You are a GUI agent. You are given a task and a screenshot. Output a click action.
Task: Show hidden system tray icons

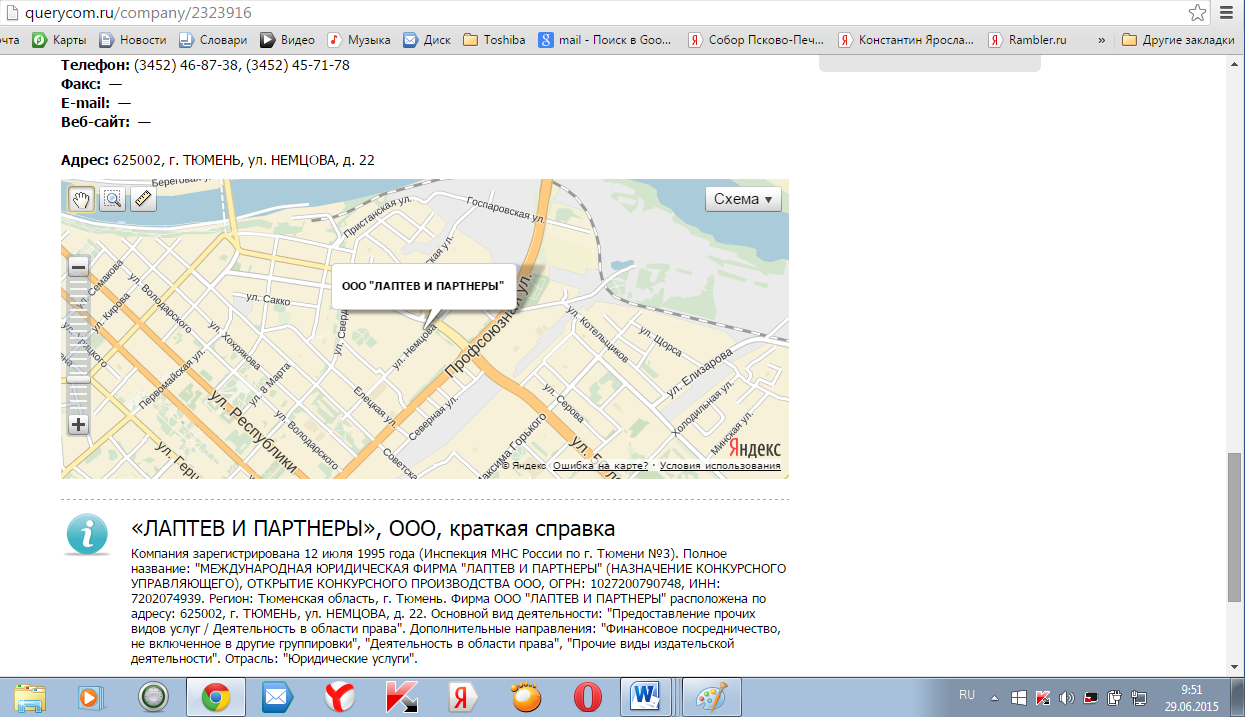pos(994,697)
